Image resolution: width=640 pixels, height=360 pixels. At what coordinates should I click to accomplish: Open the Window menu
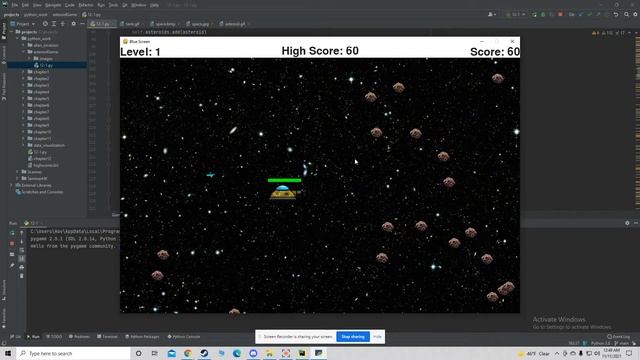point(138,5)
